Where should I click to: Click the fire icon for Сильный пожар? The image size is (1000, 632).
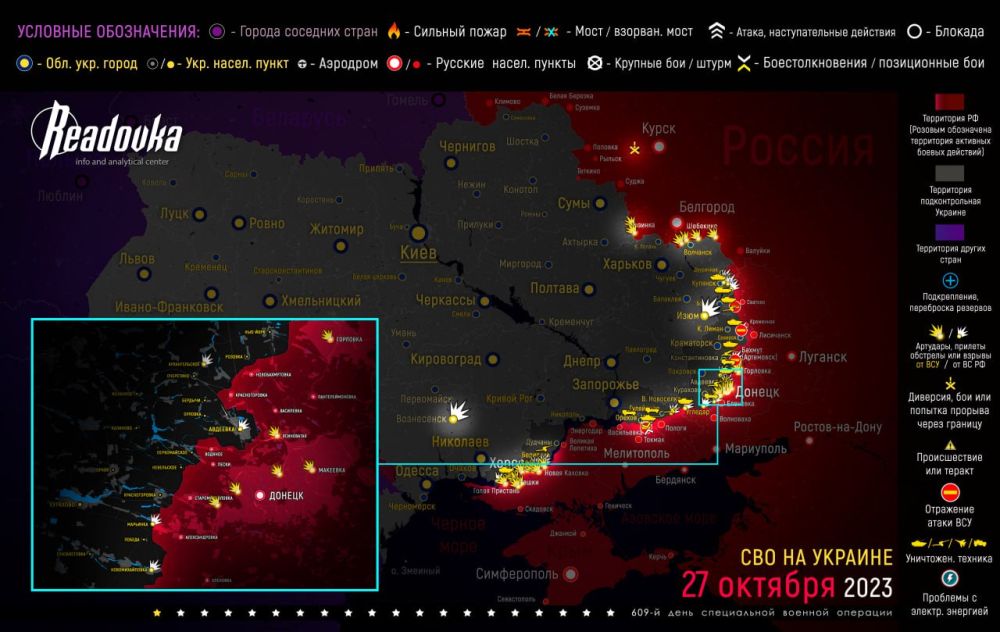click(394, 31)
